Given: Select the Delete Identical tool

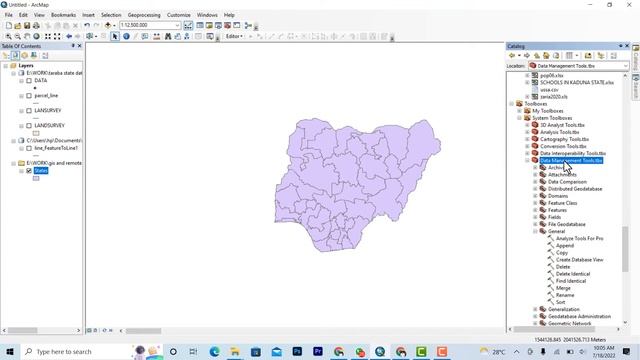Looking at the screenshot, I should [x=573, y=274].
